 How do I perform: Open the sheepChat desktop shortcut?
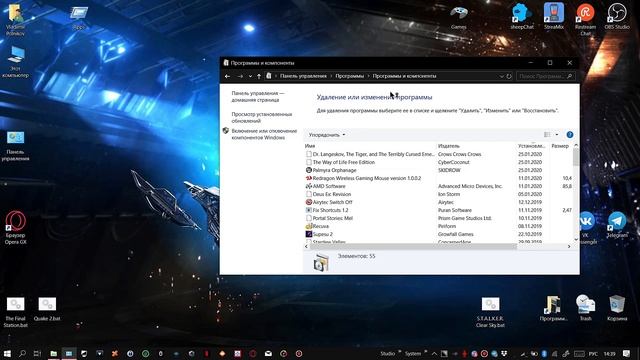coord(522,16)
